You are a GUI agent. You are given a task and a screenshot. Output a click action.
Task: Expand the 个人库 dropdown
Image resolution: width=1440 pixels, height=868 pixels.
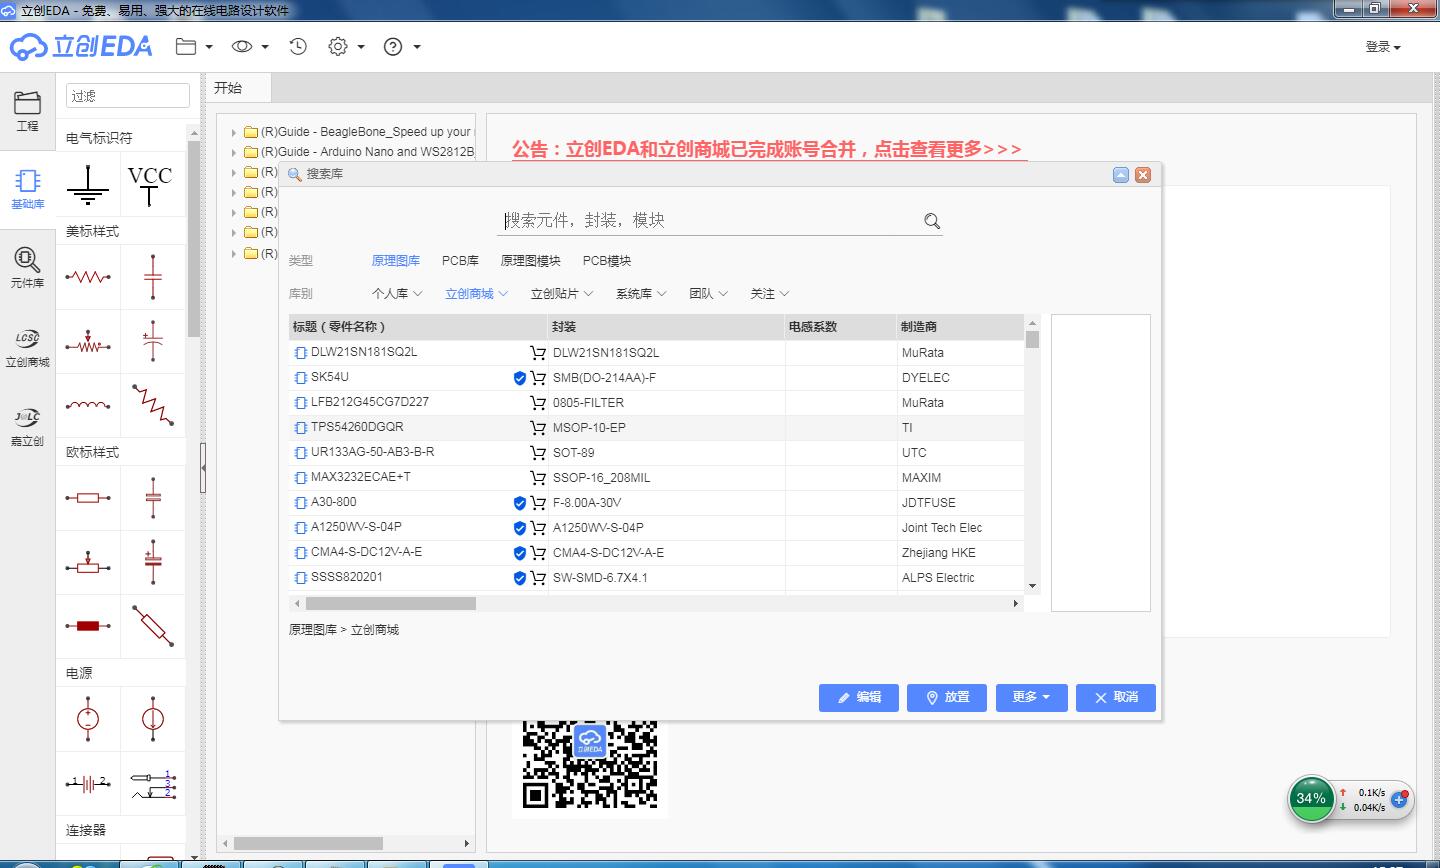[x=398, y=294]
